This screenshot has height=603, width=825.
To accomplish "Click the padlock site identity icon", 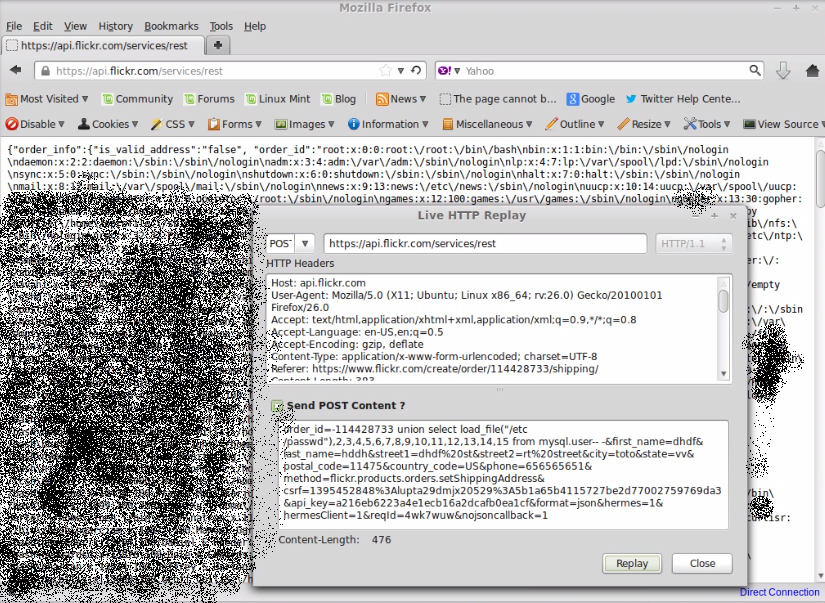I will click(46, 71).
